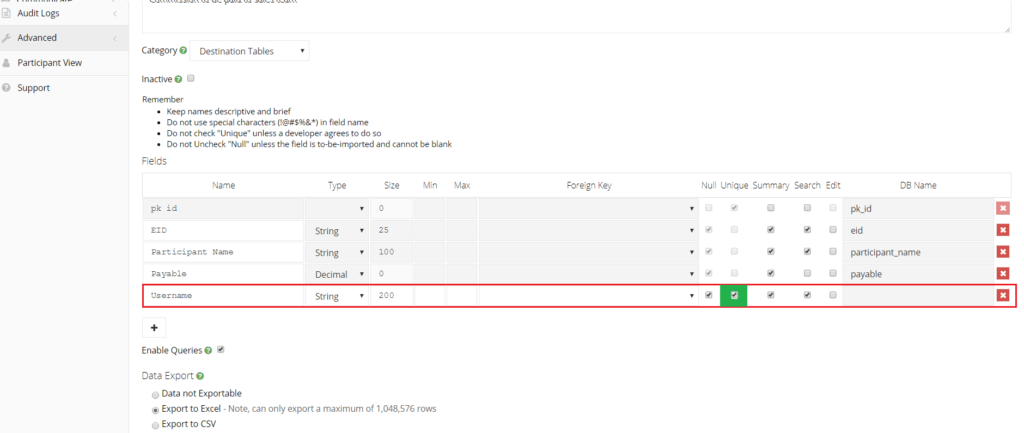Click the pk_id DB Name cell

(x=918, y=208)
